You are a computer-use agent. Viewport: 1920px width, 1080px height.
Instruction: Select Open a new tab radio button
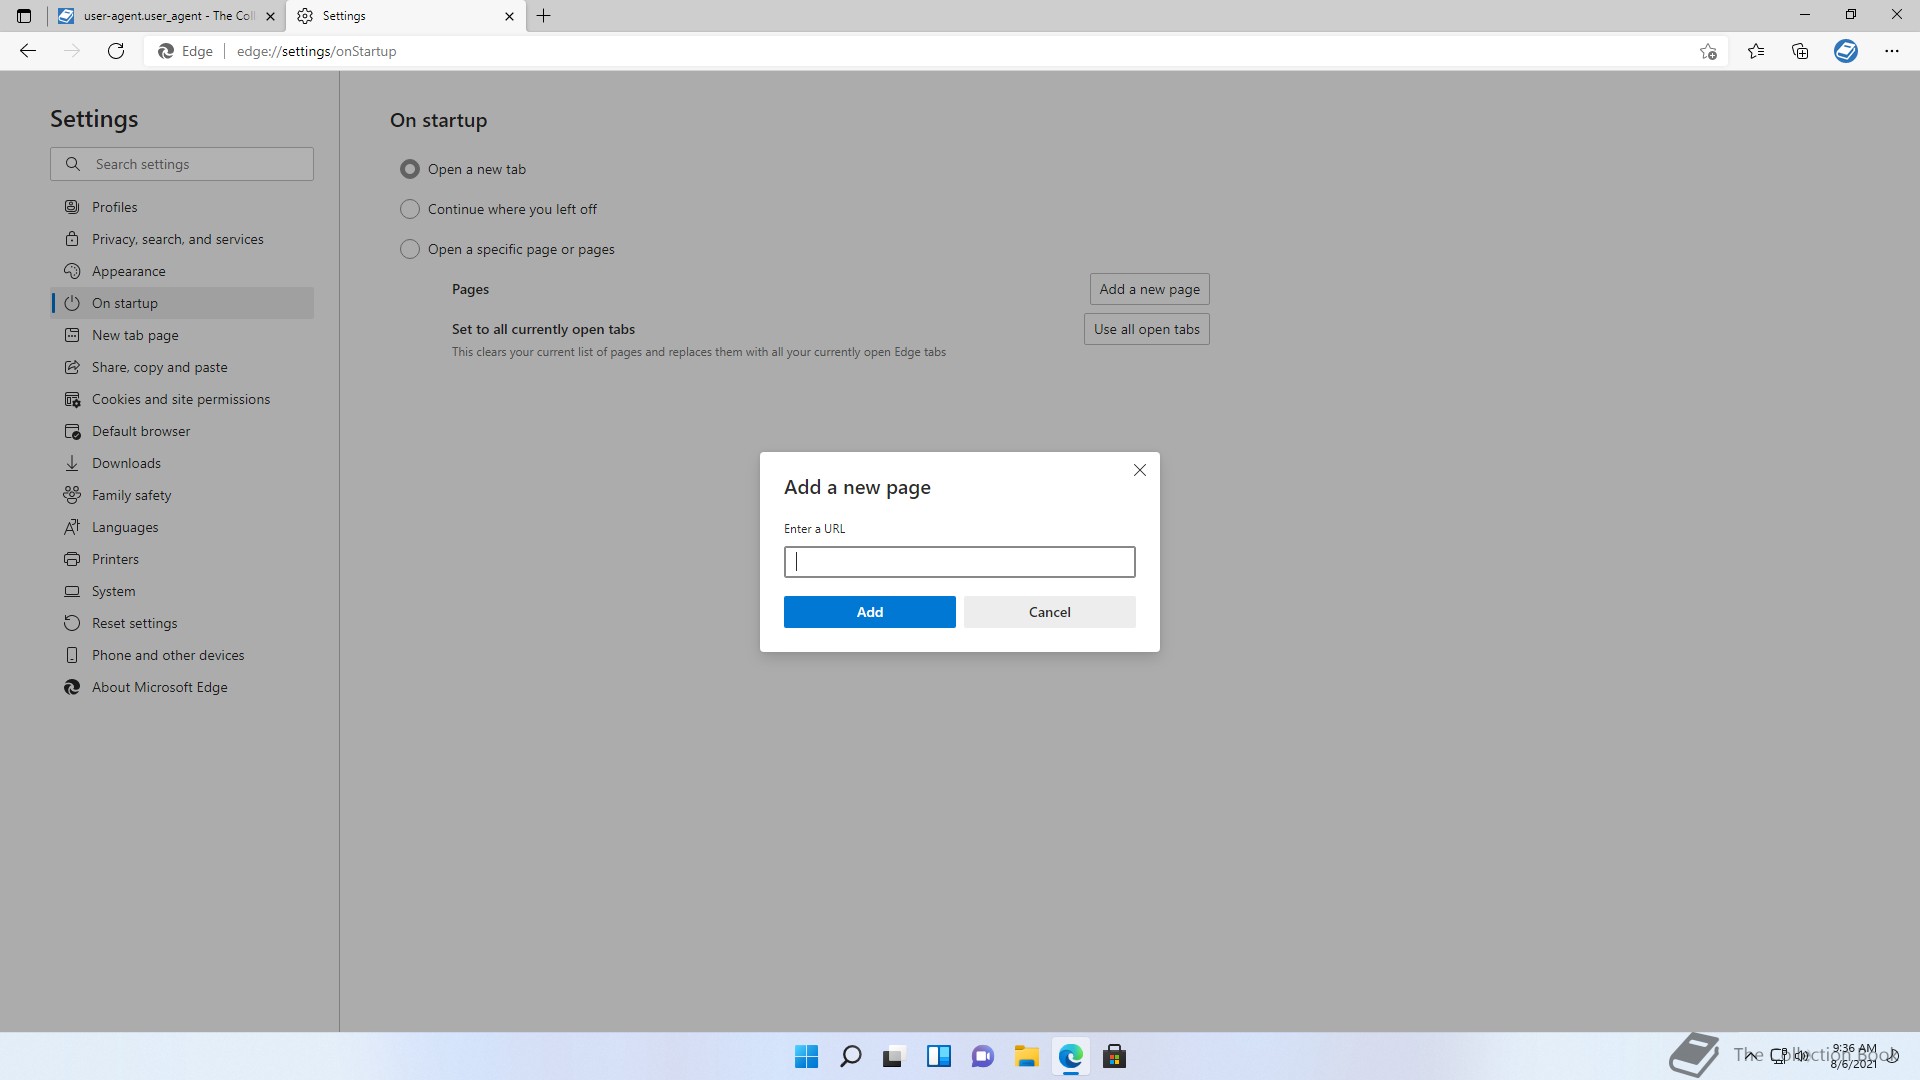point(410,169)
